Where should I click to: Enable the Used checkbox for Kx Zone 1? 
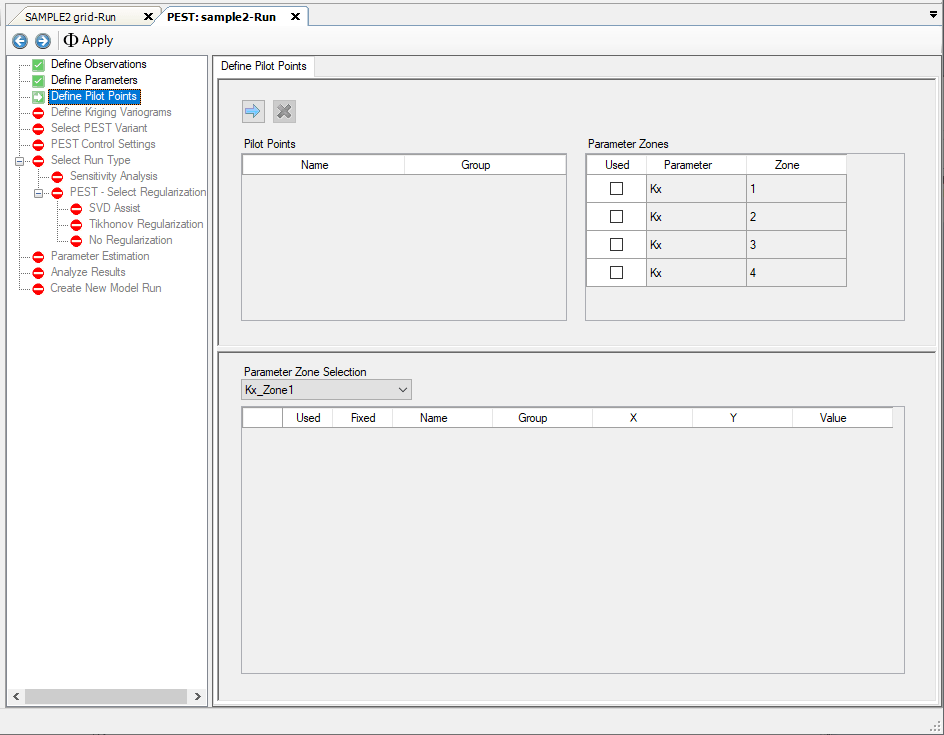(616, 188)
